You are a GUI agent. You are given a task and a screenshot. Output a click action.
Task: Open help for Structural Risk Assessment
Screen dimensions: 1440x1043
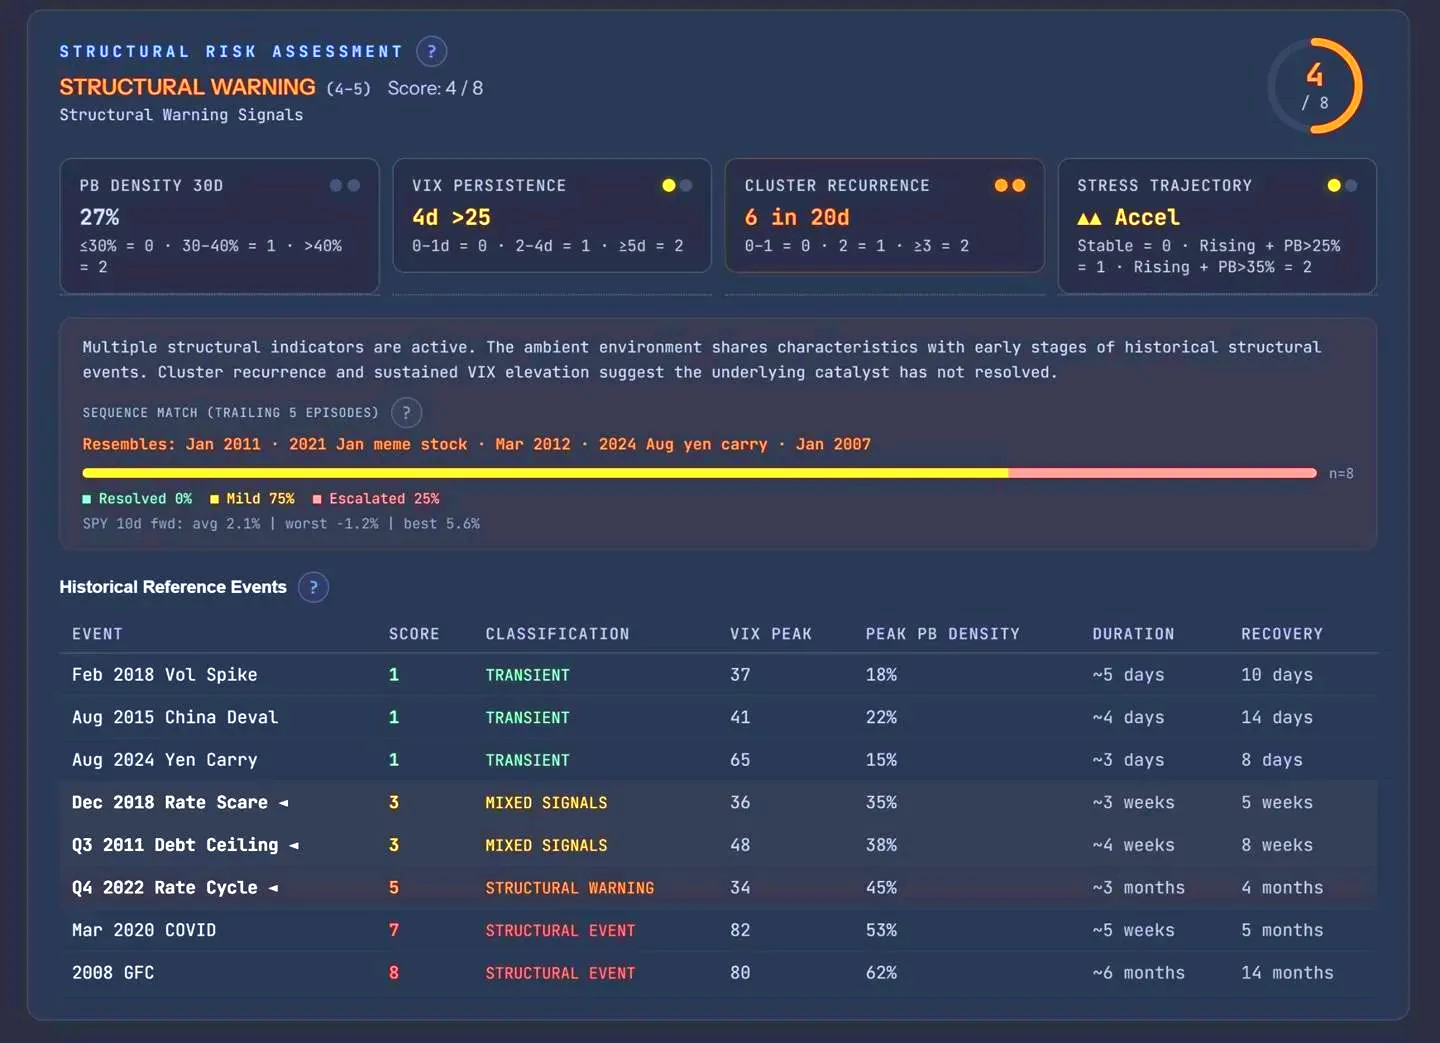431,51
